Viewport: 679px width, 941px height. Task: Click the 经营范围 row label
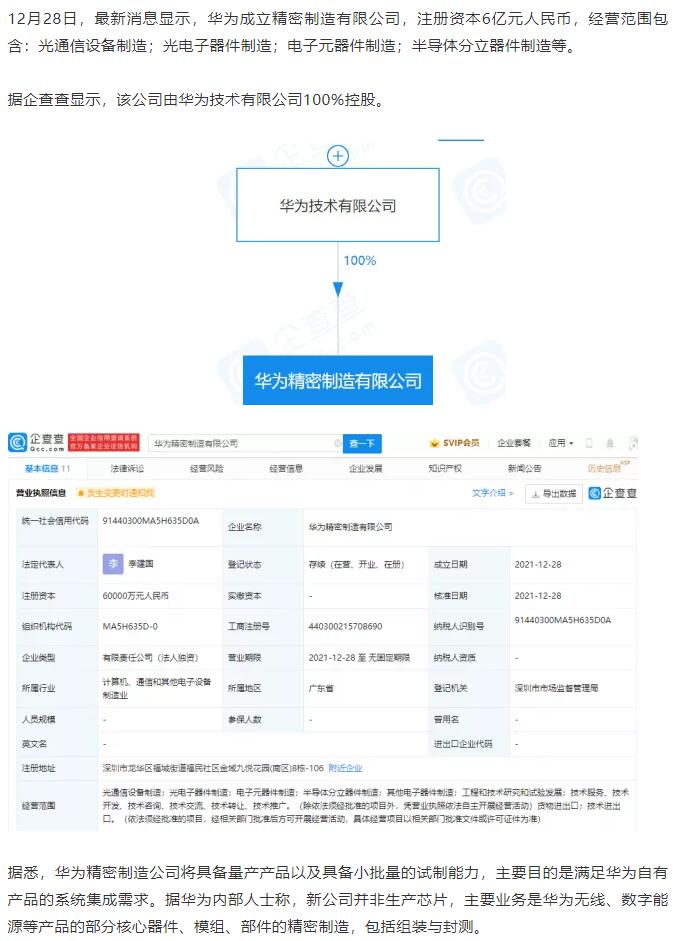(x=38, y=805)
